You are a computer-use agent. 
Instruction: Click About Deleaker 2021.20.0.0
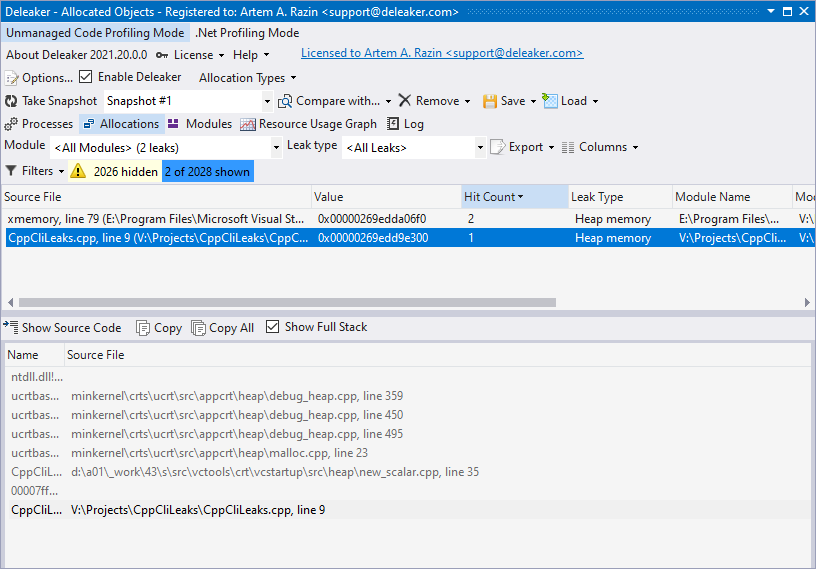pyautogui.click(x=76, y=55)
